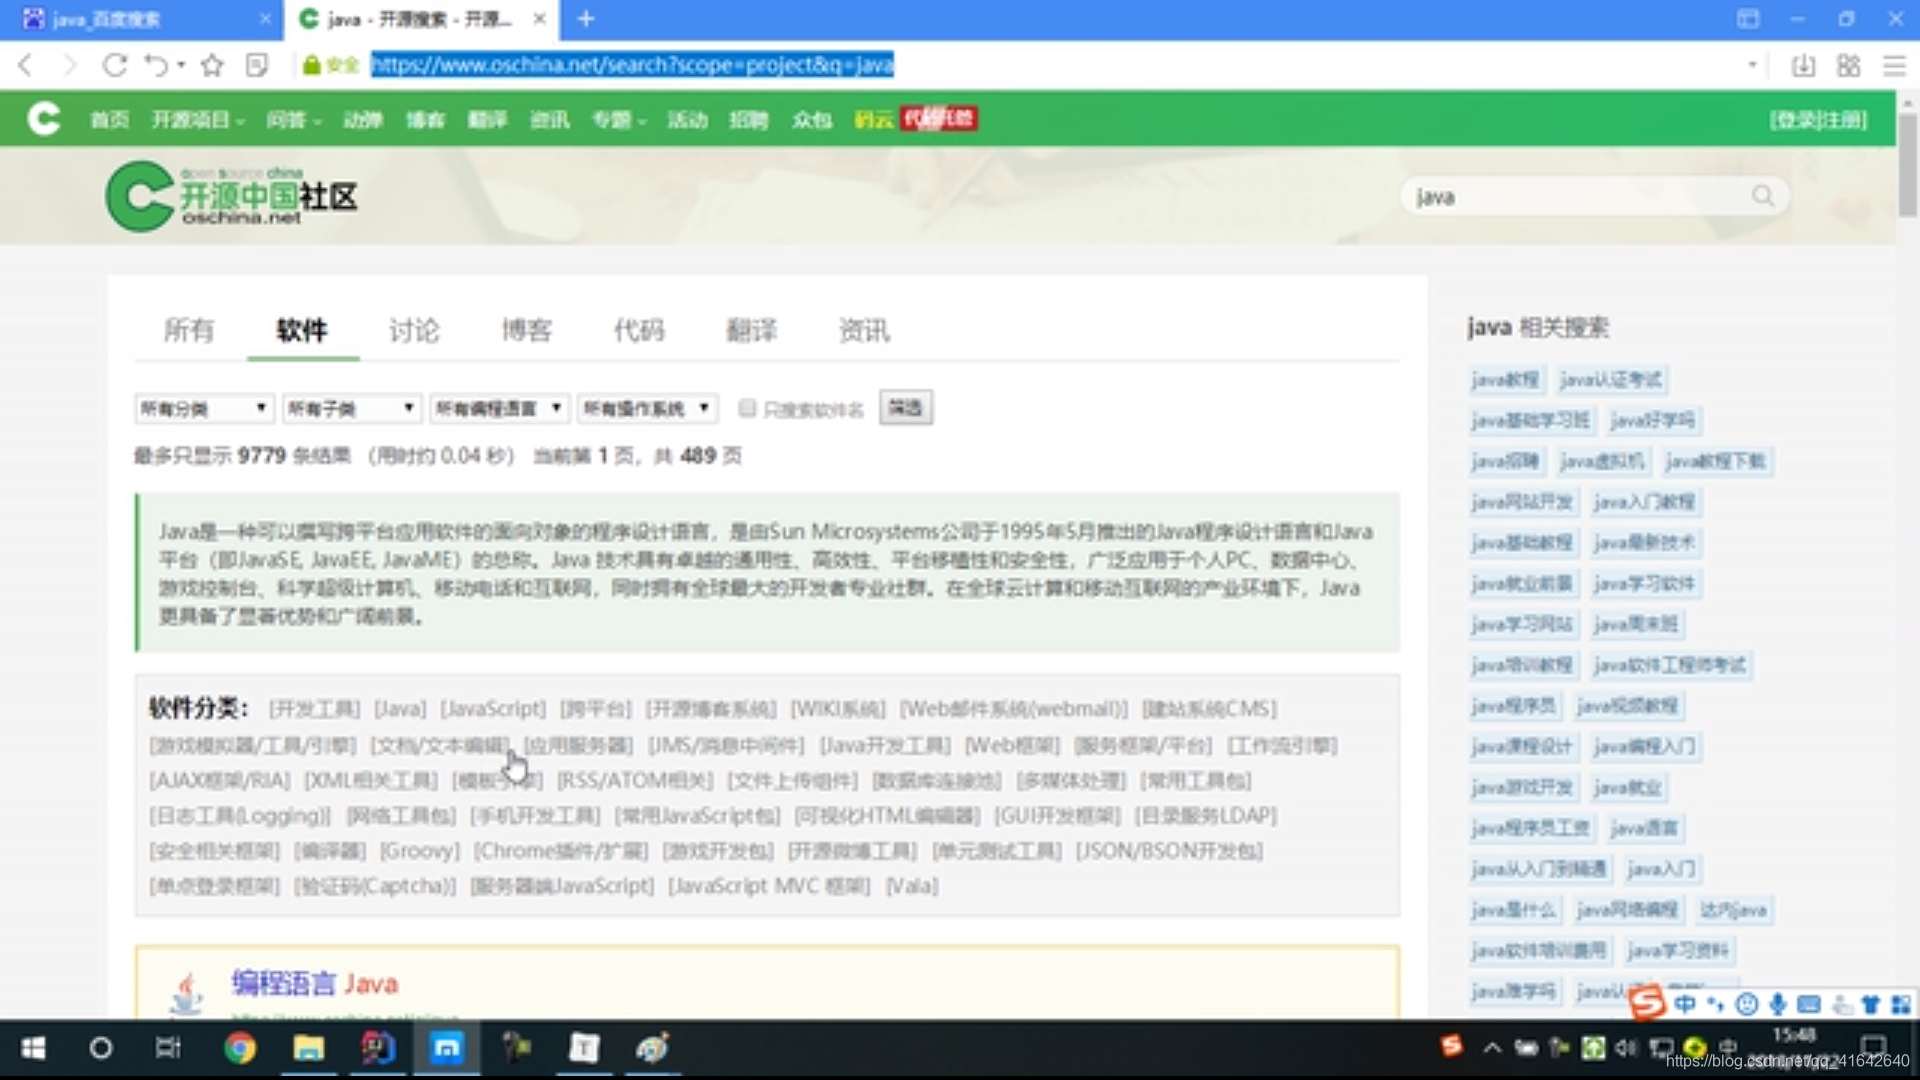This screenshot has width=1920, height=1080.
Task: Switch to IntelliJ IDEA on taskbar
Action: (x=377, y=1048)
